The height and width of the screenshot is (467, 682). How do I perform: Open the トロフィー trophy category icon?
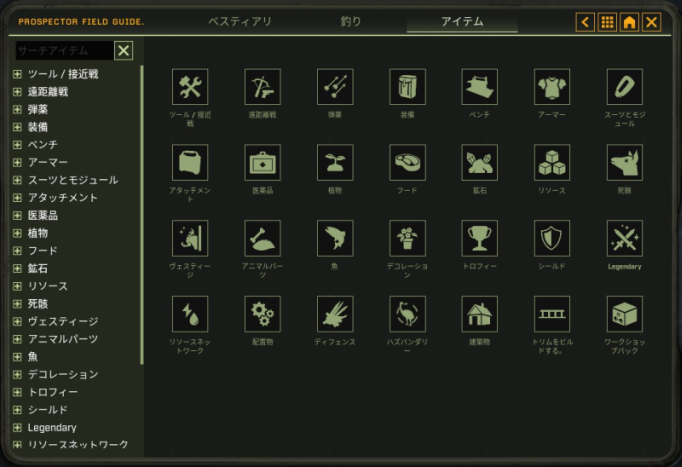pyautogui.click(x=480, y=238)
